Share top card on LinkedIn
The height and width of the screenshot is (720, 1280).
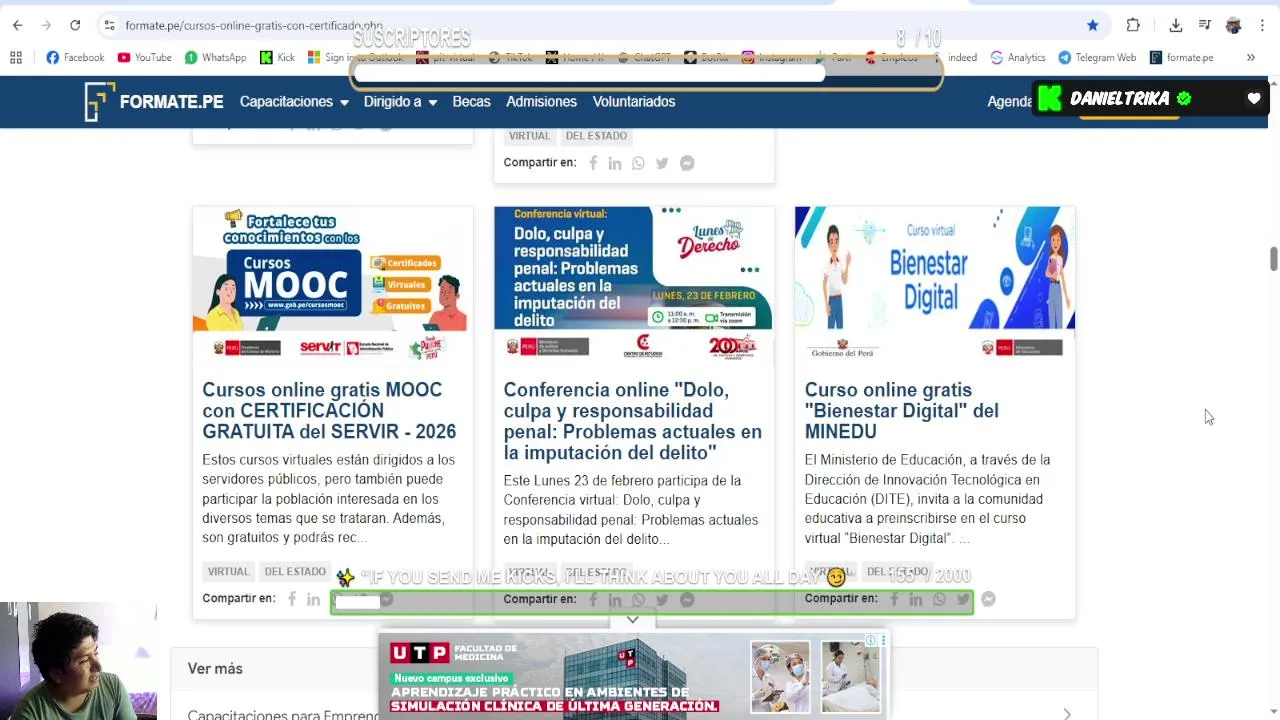click(615, 163)
